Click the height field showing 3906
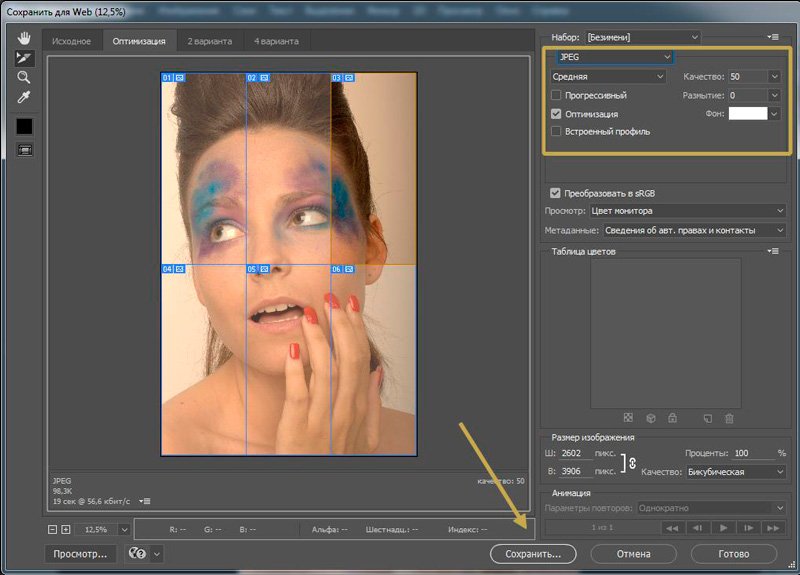The height and width of the screenshot is (575, 800). [x=576, y=471]
